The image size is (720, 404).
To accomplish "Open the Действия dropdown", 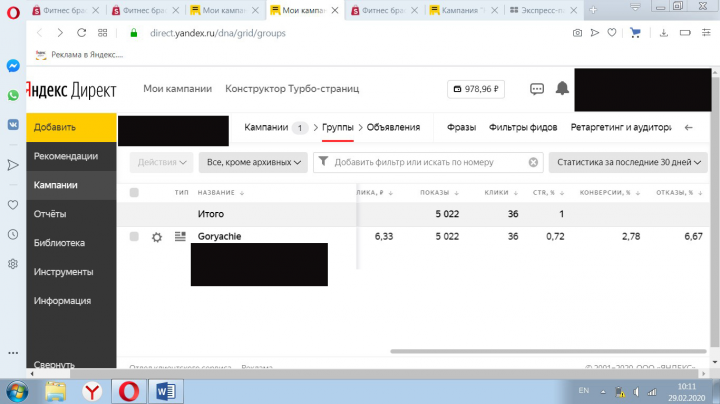I will 162,163.
